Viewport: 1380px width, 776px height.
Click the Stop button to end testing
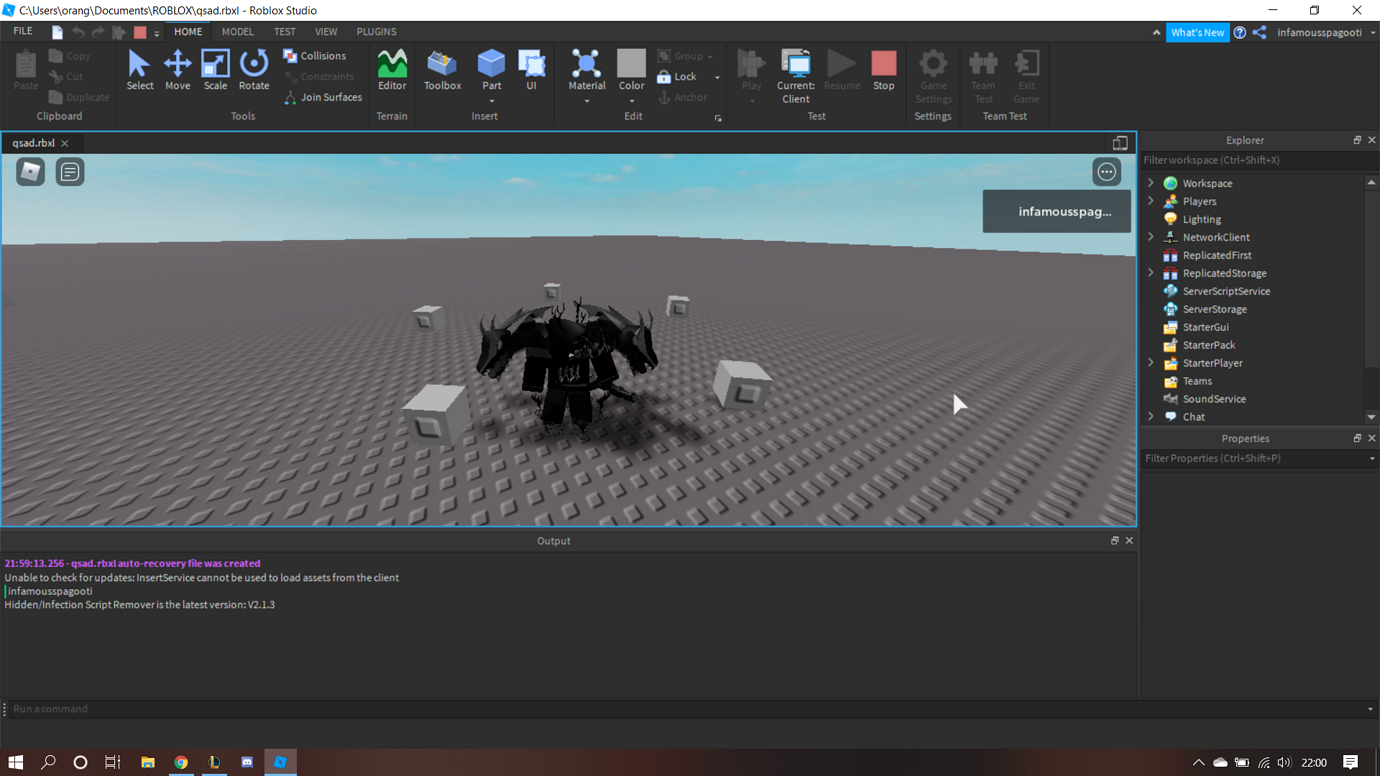883,70
